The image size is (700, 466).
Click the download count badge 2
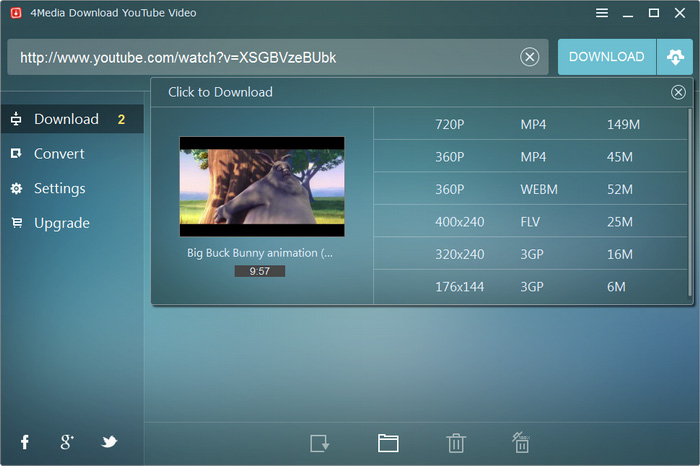pos(121,119)
